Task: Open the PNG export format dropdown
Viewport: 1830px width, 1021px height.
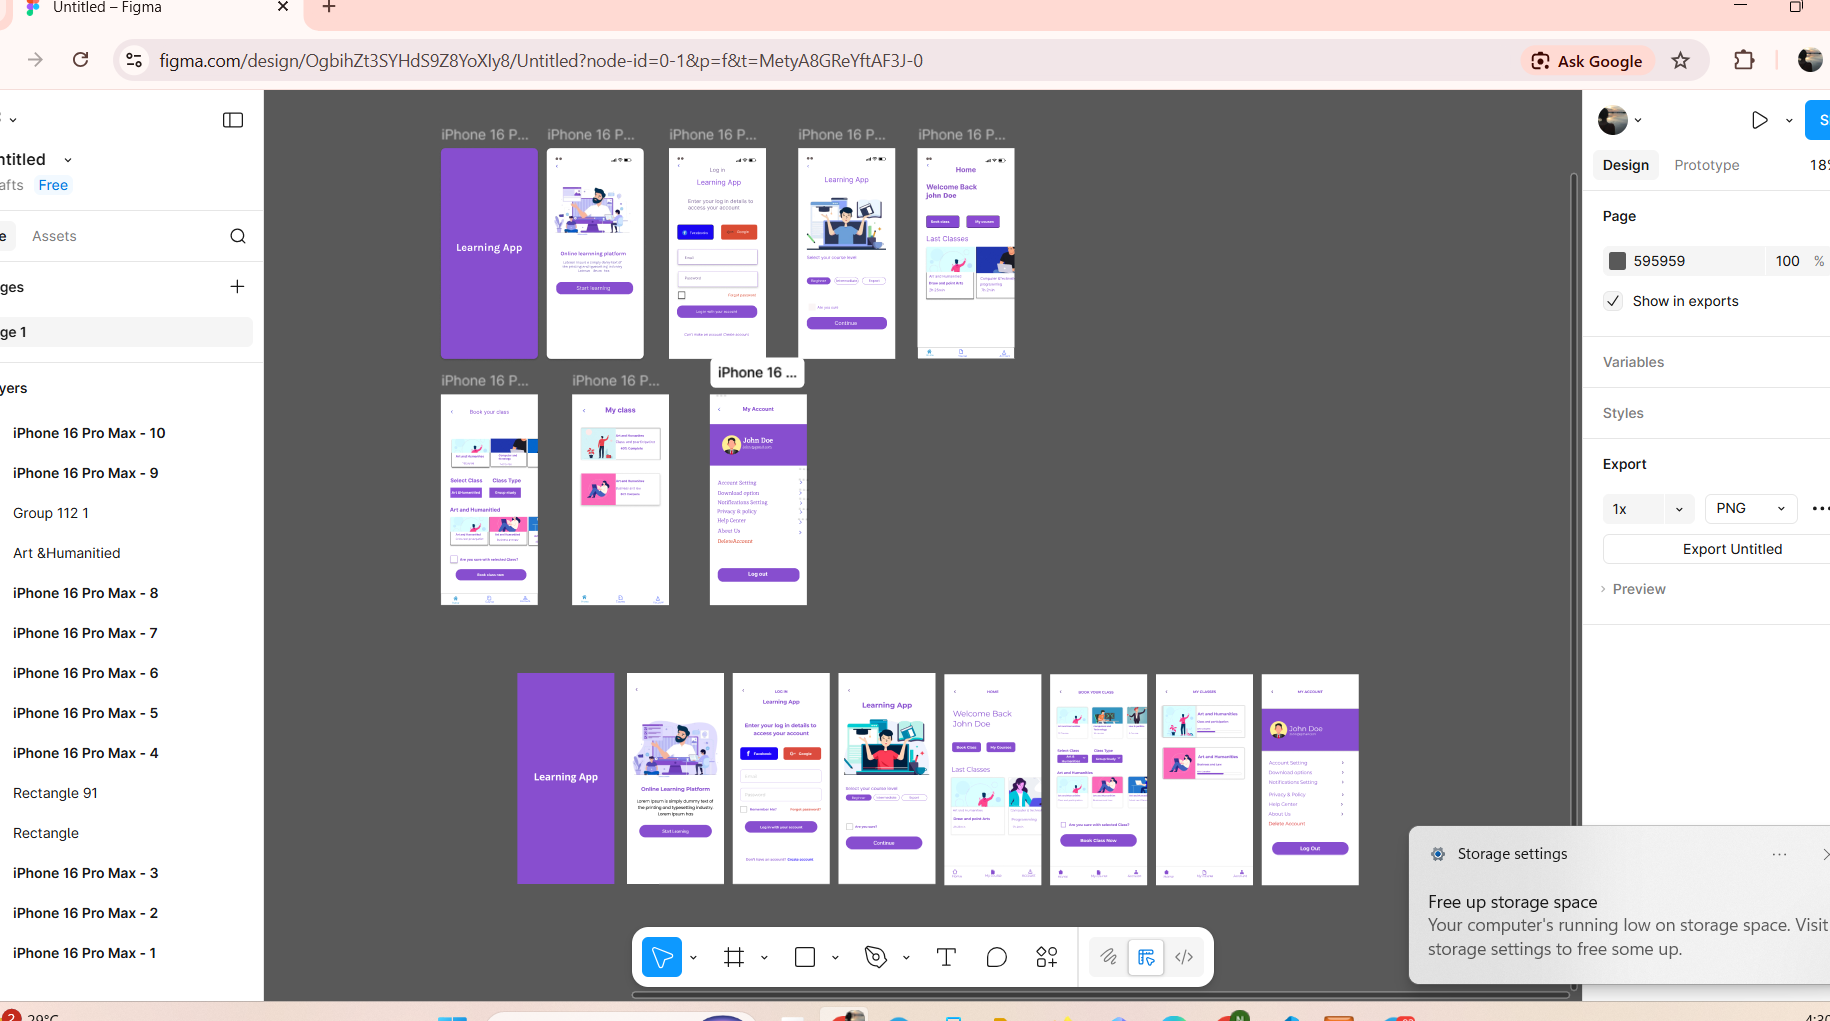Action: (1750, 509)
